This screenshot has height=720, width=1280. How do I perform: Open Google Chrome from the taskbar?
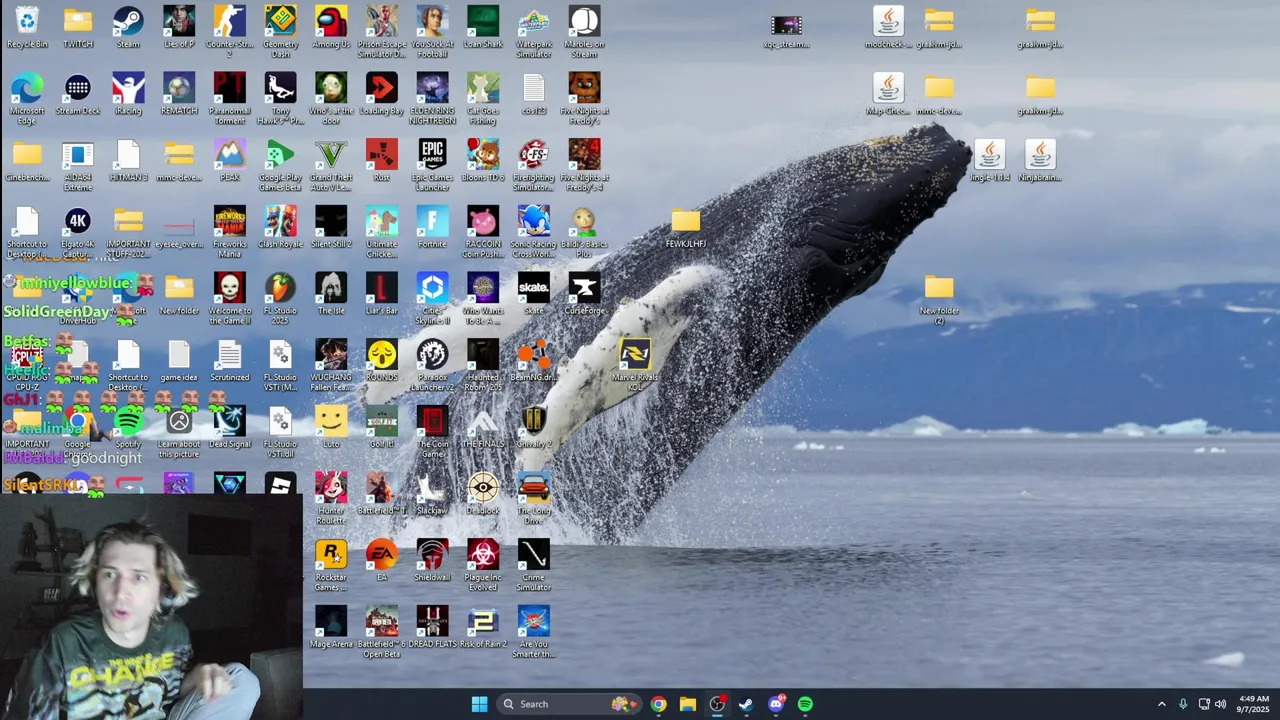[x=658, y=704]
